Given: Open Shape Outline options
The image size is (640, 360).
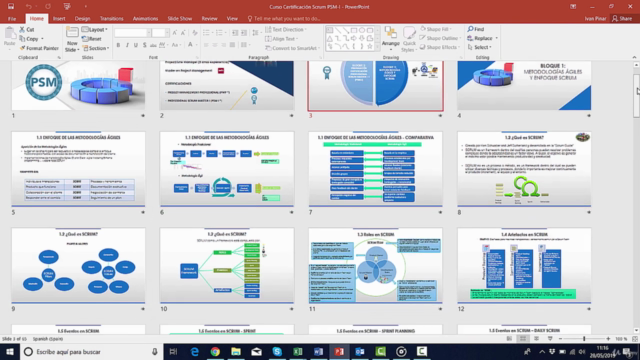Looking at the screenshot, I should click(x=440, y=38).
